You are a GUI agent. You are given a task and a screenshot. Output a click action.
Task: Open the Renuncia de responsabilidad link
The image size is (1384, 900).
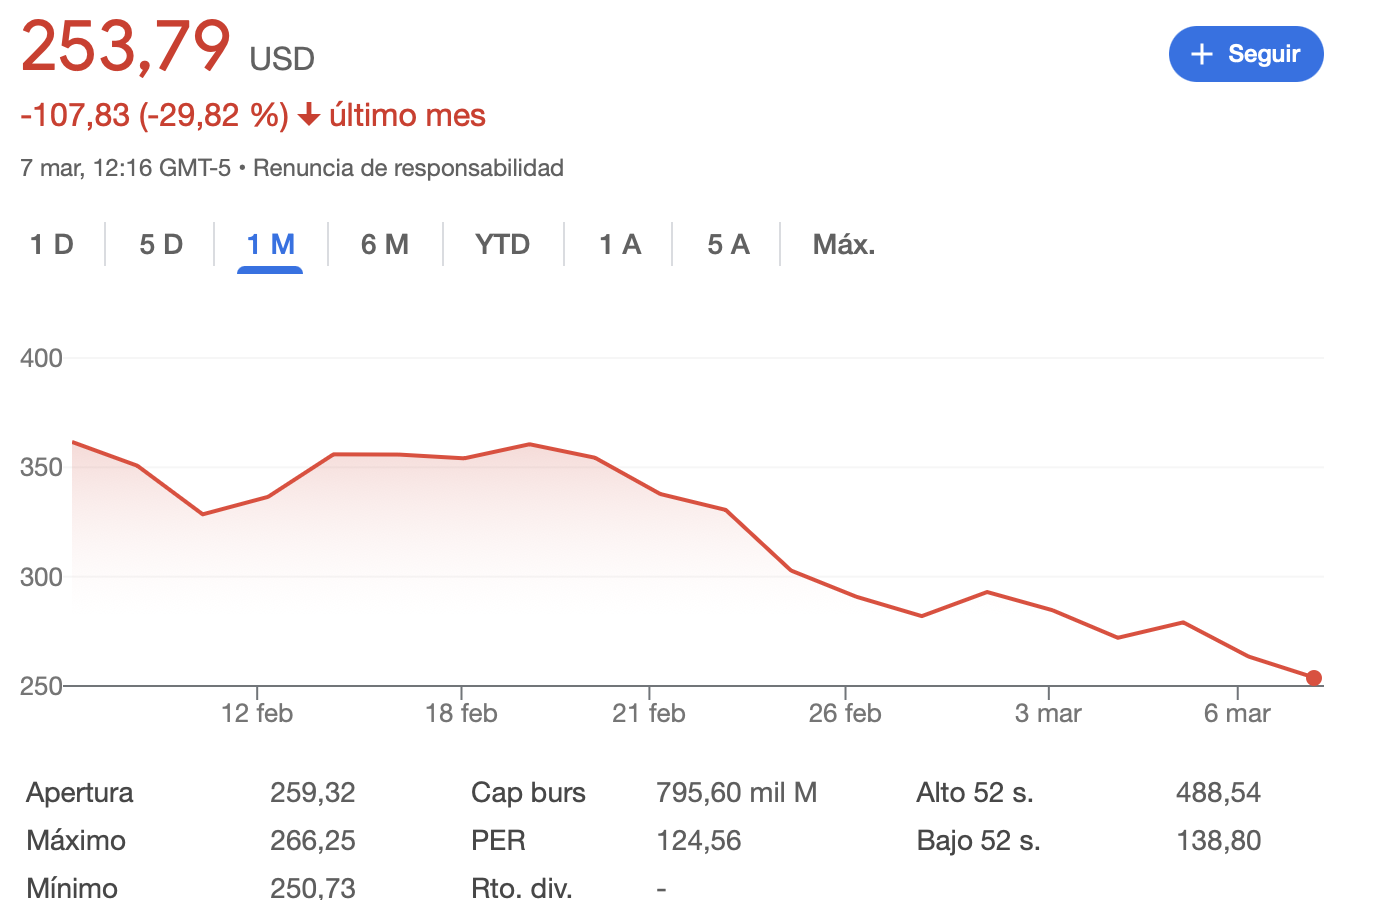point(408,168)
